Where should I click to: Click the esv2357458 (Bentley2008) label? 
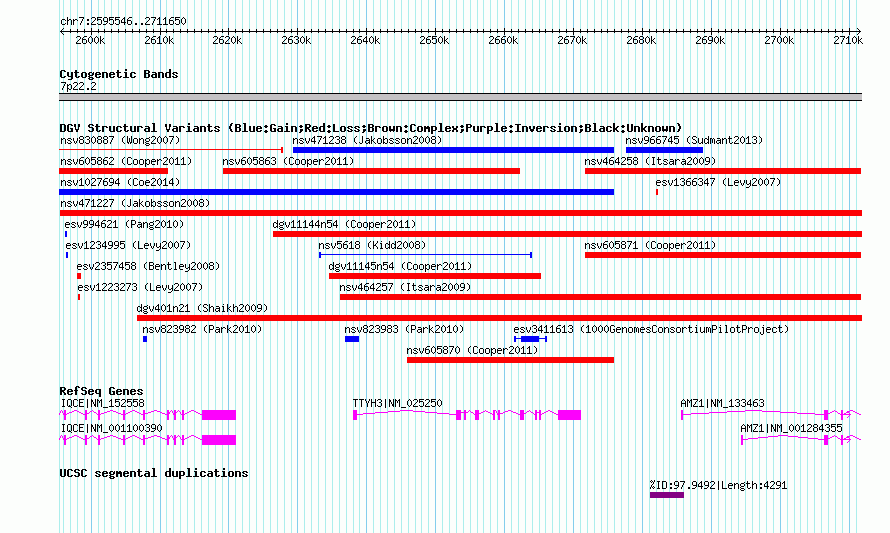click(x=148, y=266)
